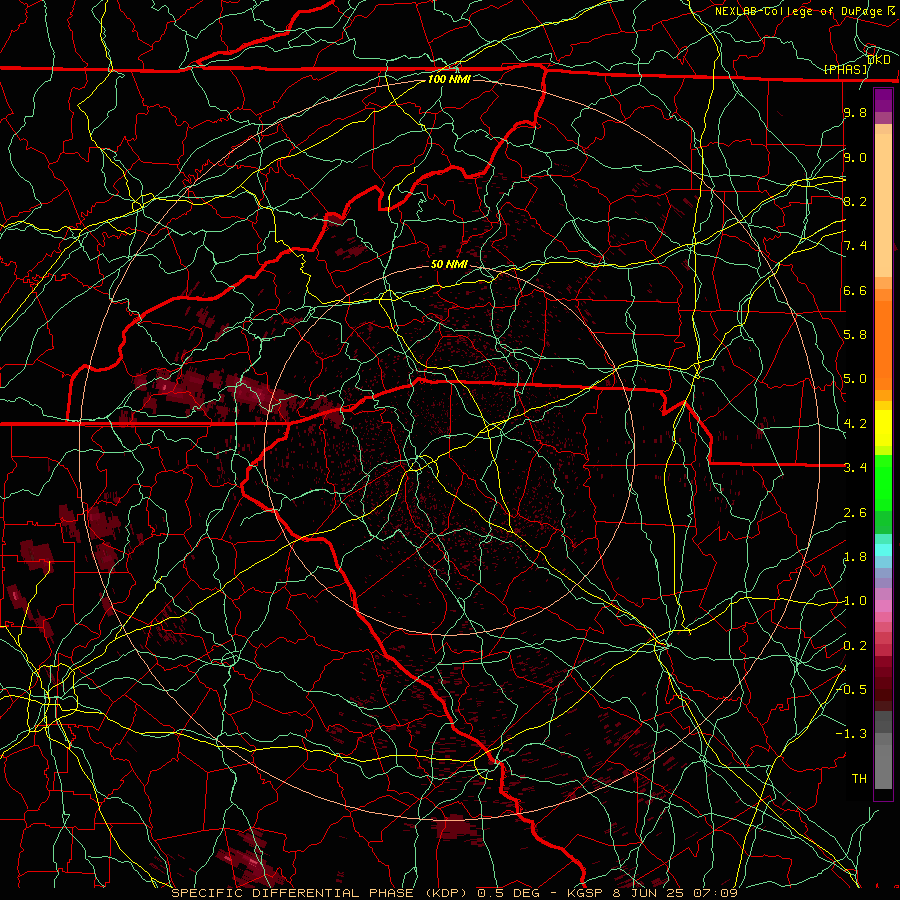Pick the pale peach band of the color scale
900x900 pixels.
883,207
